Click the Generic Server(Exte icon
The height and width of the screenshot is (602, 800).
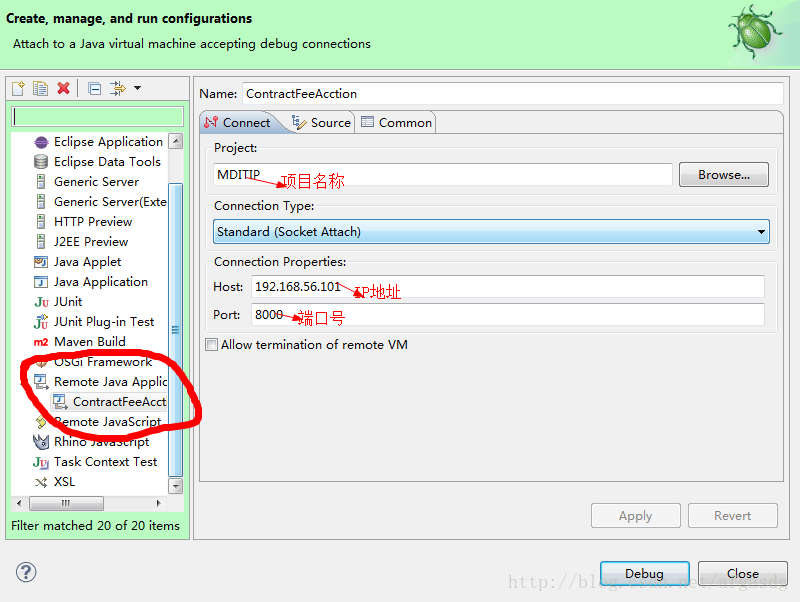pos(41,202)
